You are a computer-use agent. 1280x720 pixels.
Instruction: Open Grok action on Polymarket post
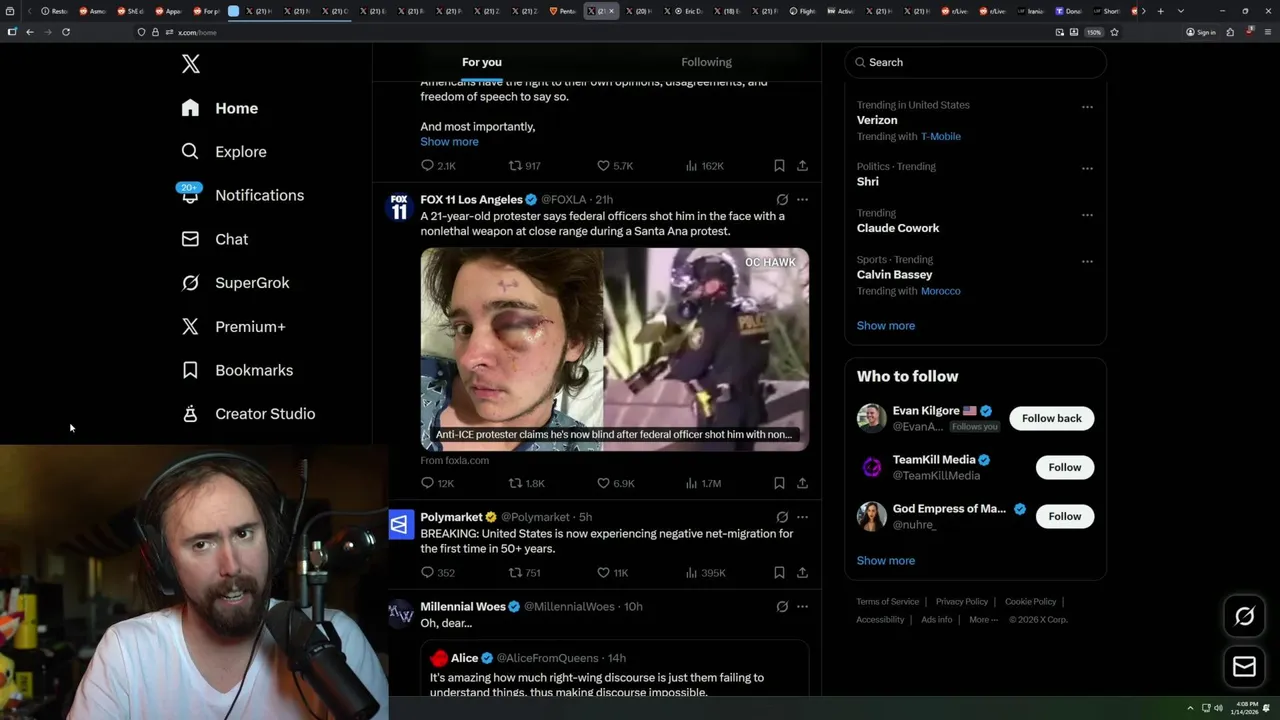[x=782, y=517]
